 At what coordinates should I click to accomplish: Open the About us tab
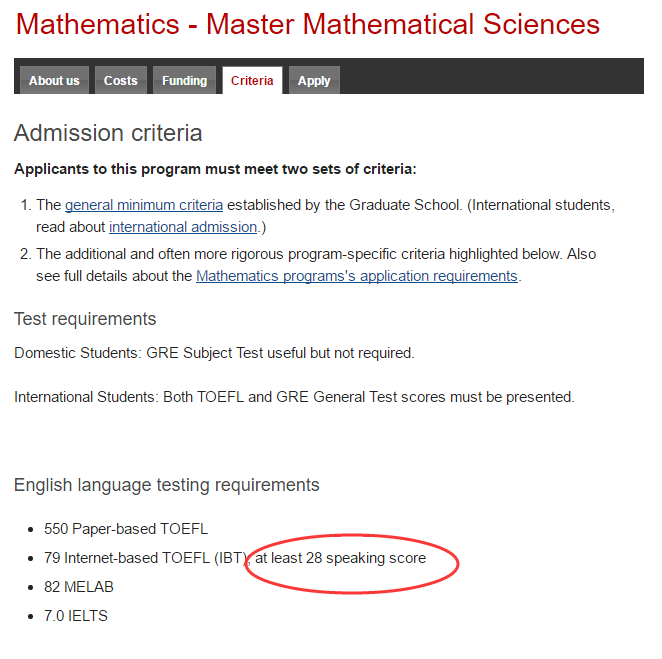tap(54, 81)
